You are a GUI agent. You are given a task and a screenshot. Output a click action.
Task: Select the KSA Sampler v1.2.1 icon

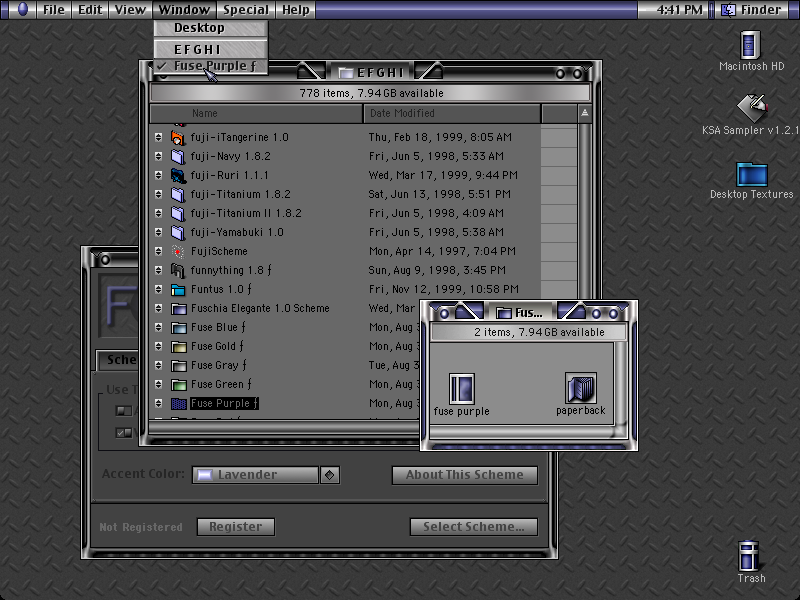pyautogui.click(x=752, y=108)
